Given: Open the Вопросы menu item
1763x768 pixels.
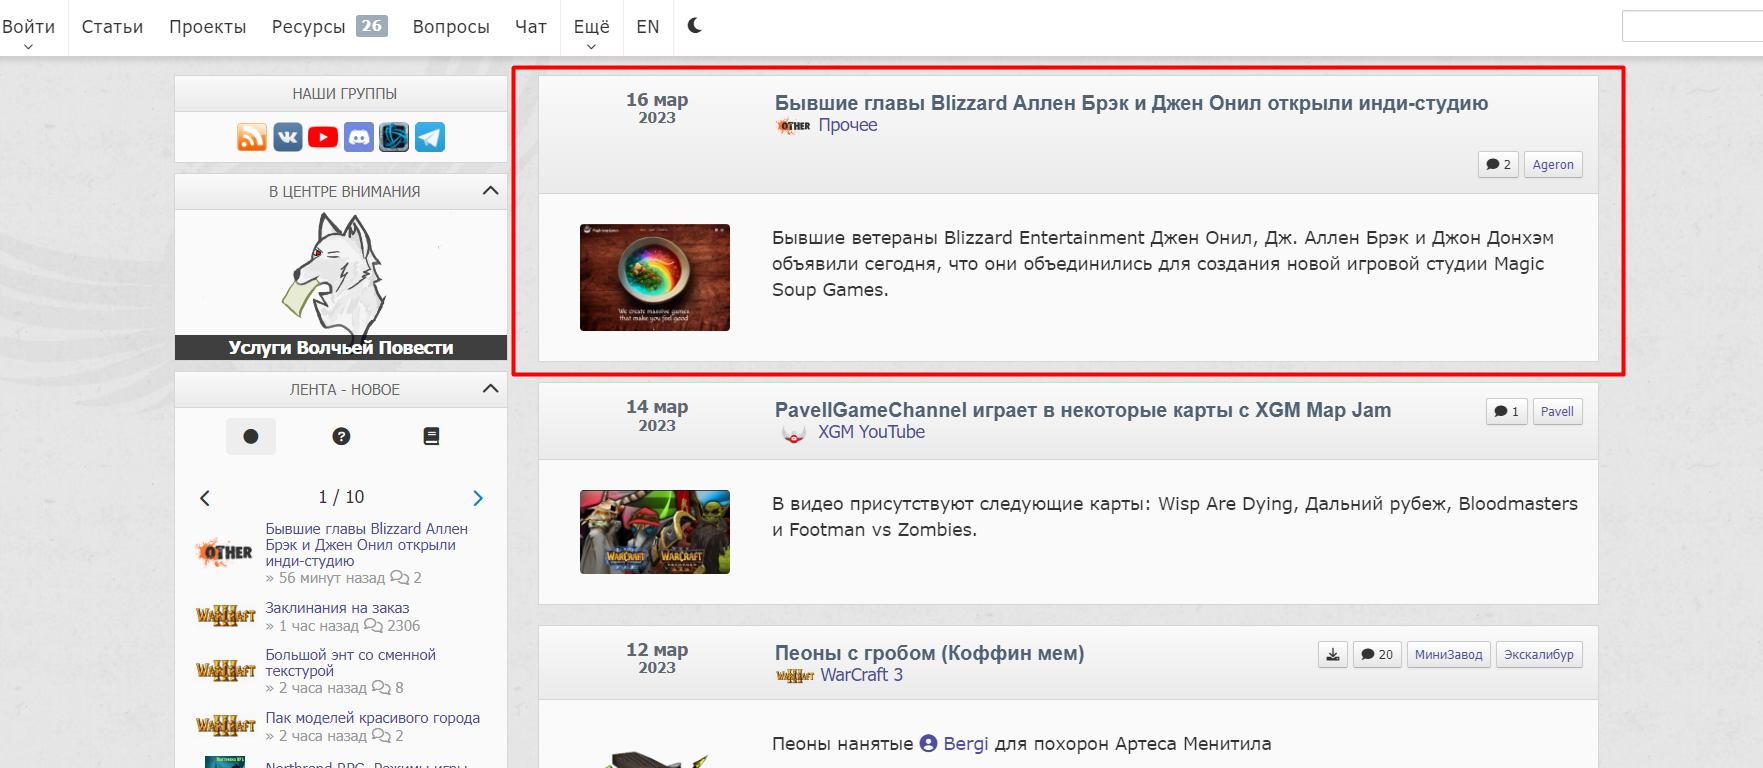Looking at the screenshot, I should [x=451, y=27].
